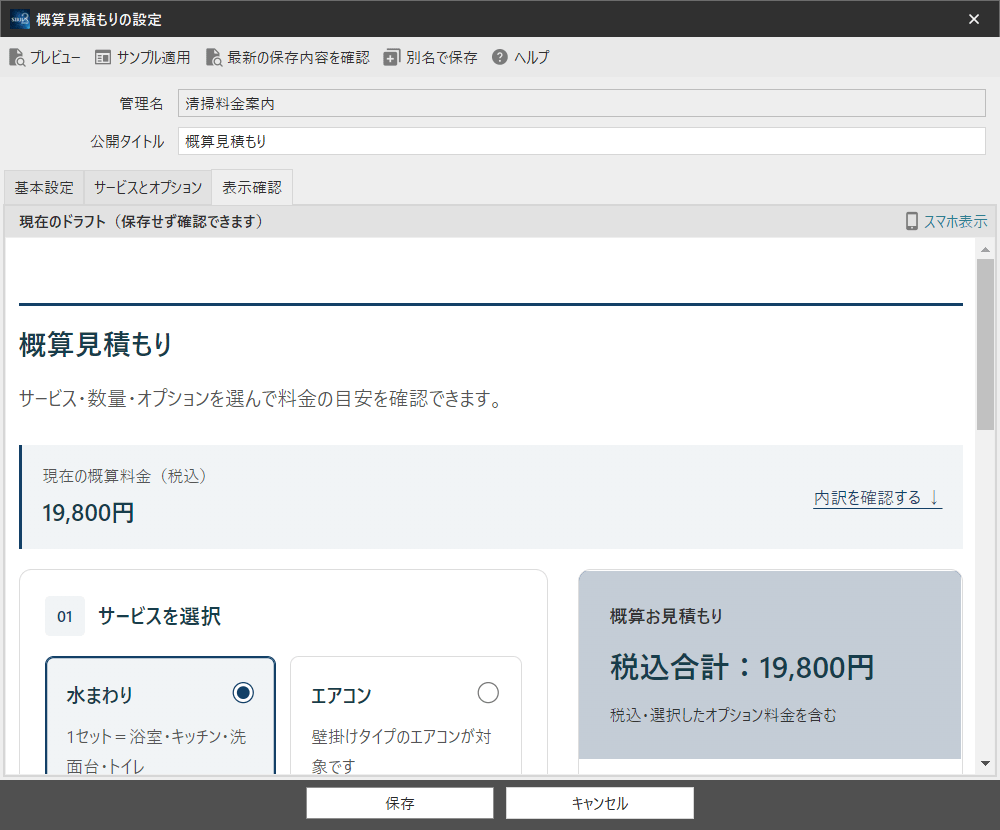Click the 別名で保存 plus icon
This screenshot has height=830, width=1000.
[392, 57]
